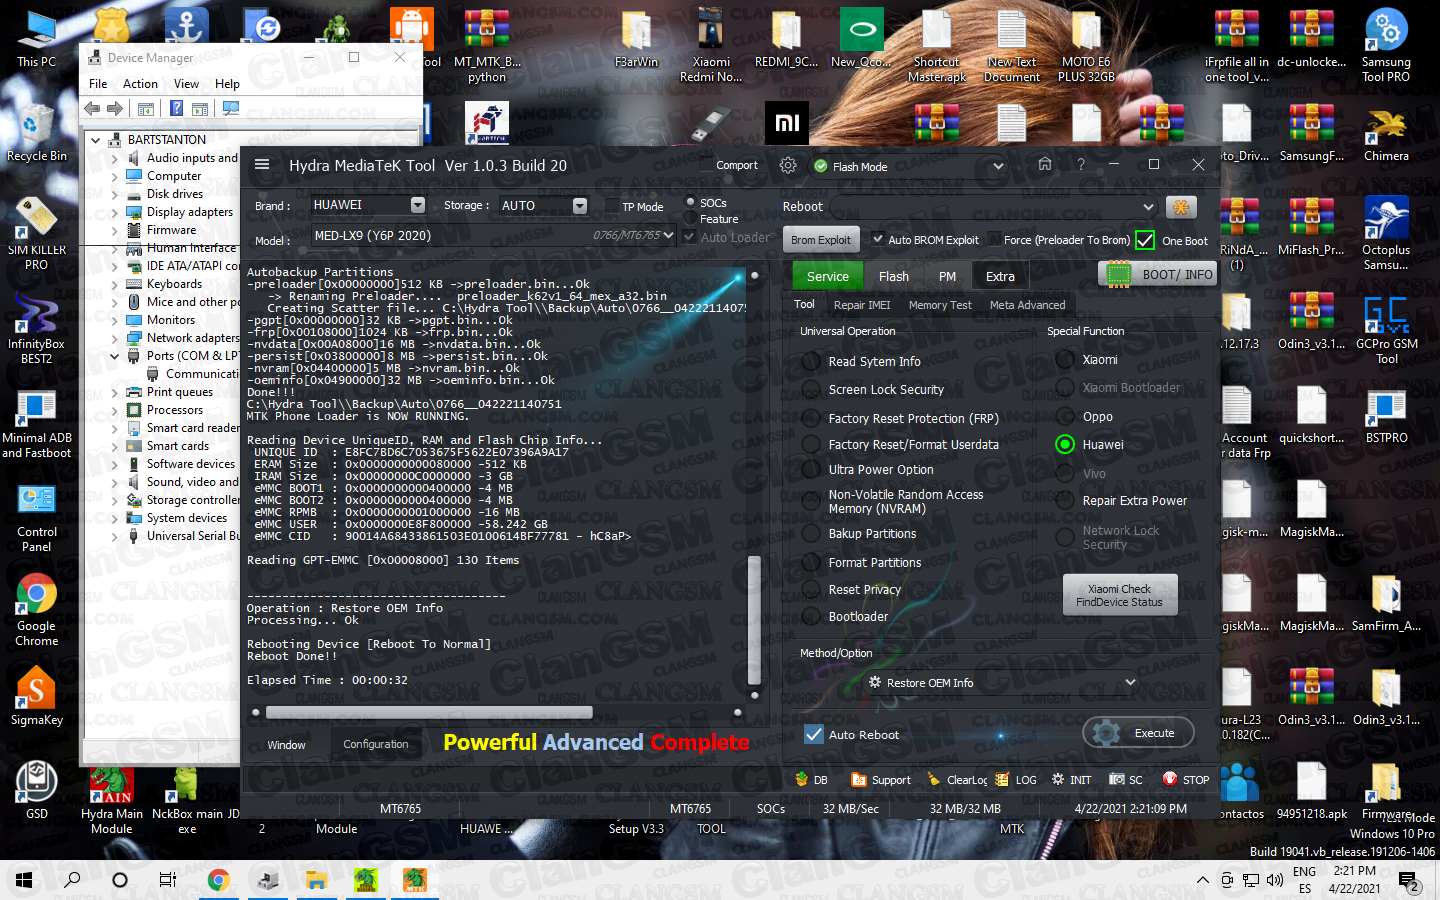Click the orange asterisk reboot button

[x=1181, y=207]
